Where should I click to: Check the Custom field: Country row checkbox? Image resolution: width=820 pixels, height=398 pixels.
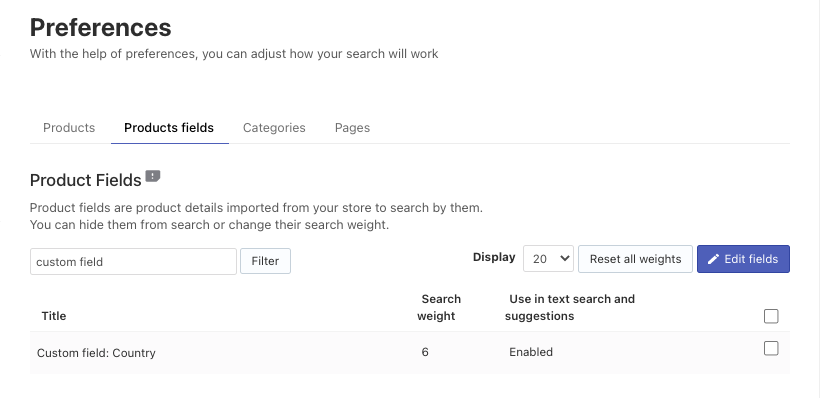click(x=771, y=348)
